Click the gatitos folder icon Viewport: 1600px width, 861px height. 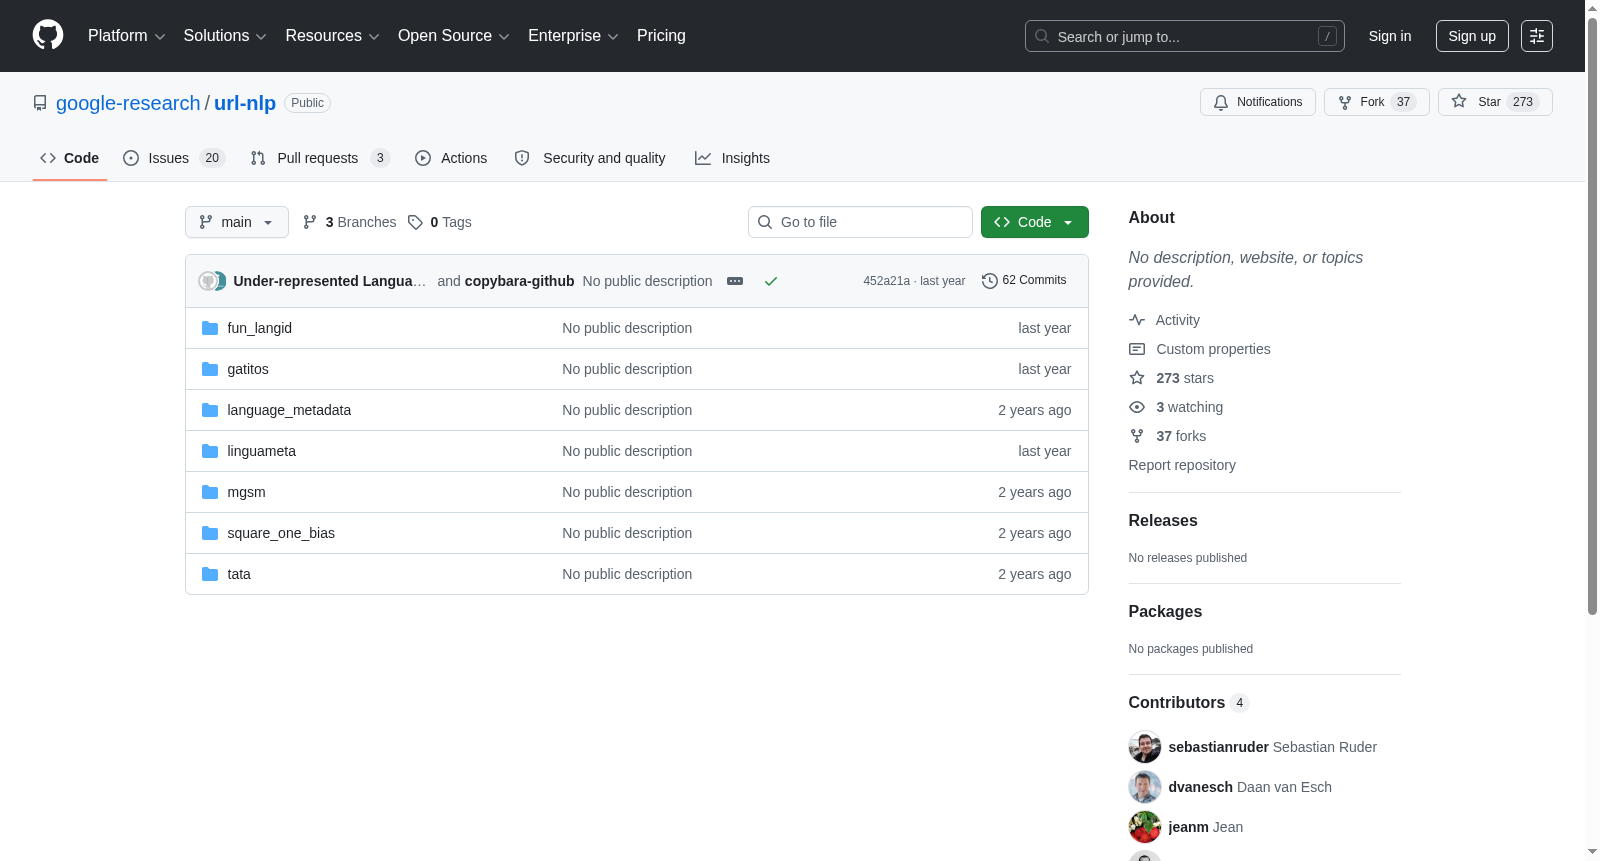(210, 369)
